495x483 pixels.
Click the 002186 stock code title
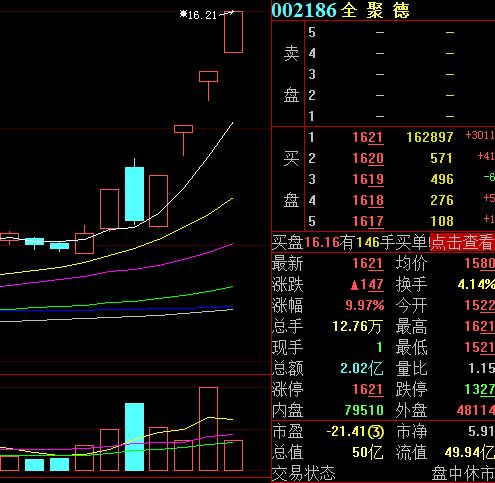304,10
